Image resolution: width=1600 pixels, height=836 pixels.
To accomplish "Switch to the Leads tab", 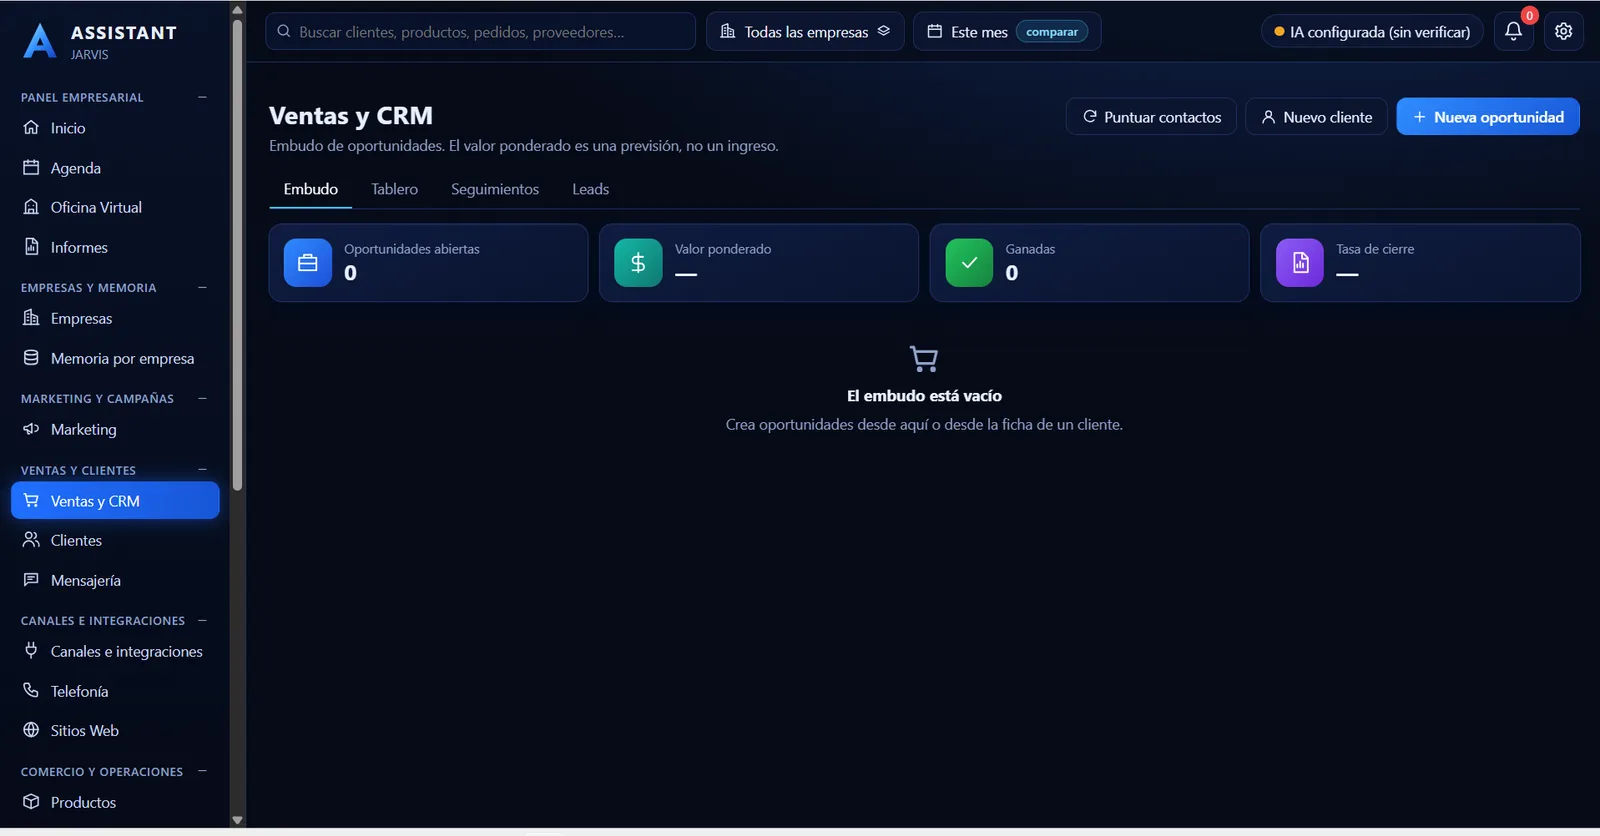I will point(590,189).
